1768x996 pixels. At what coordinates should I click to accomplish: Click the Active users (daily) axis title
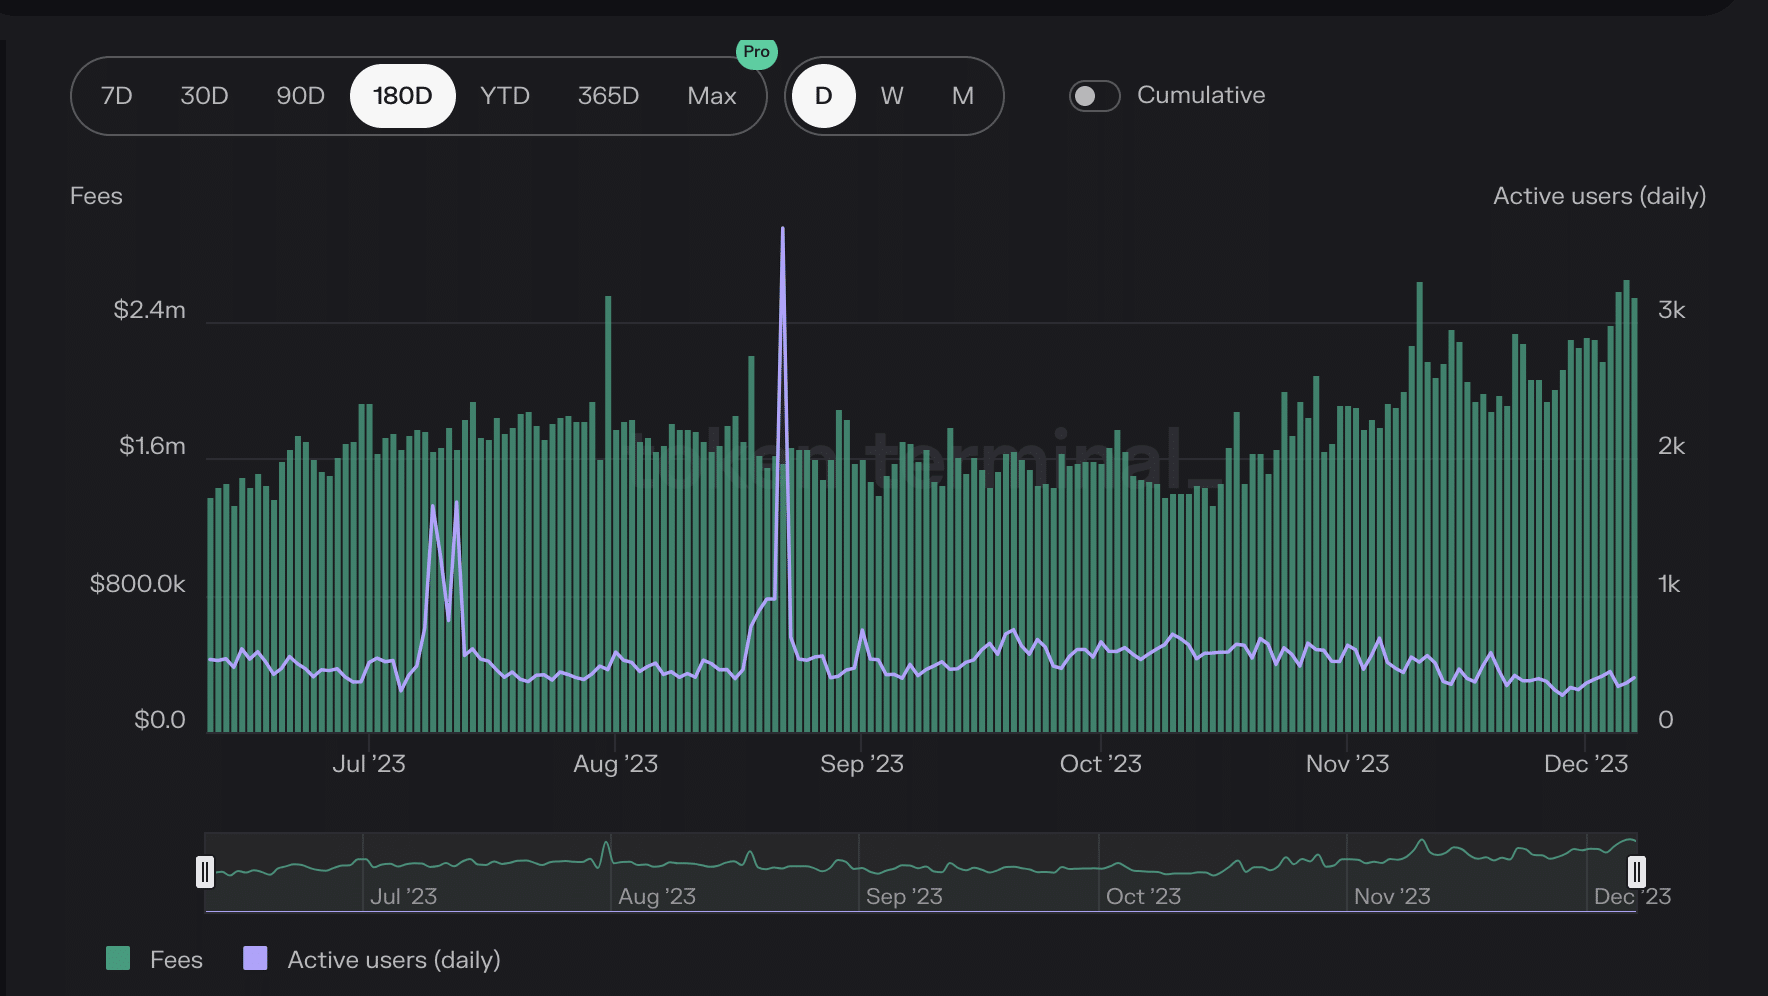(x=1599, y=196)
